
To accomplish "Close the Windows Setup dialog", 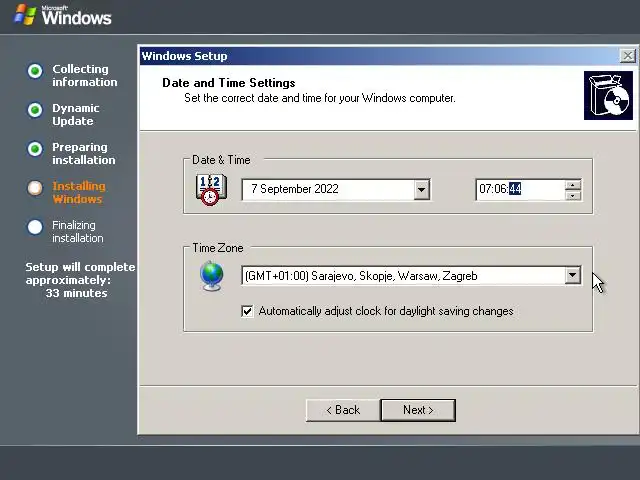I will (627, 56).
